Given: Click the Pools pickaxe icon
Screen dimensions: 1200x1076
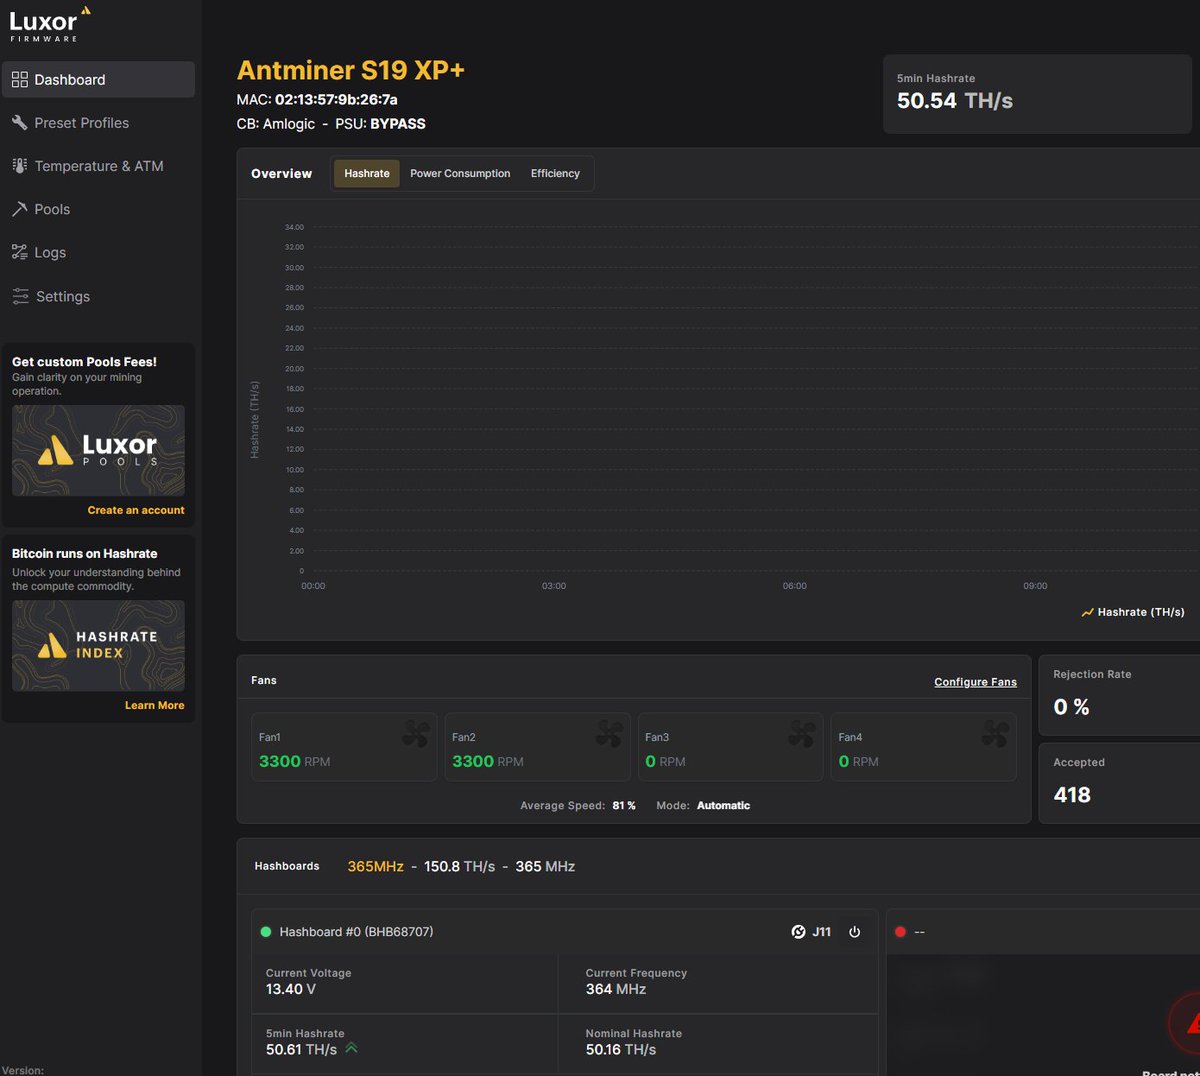Looking at the screenshot, I should point(20,209).
